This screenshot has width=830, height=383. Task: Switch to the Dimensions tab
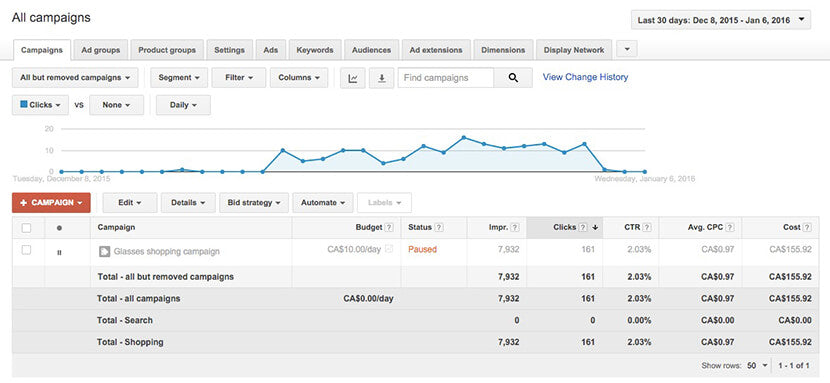tap(503, 50)
